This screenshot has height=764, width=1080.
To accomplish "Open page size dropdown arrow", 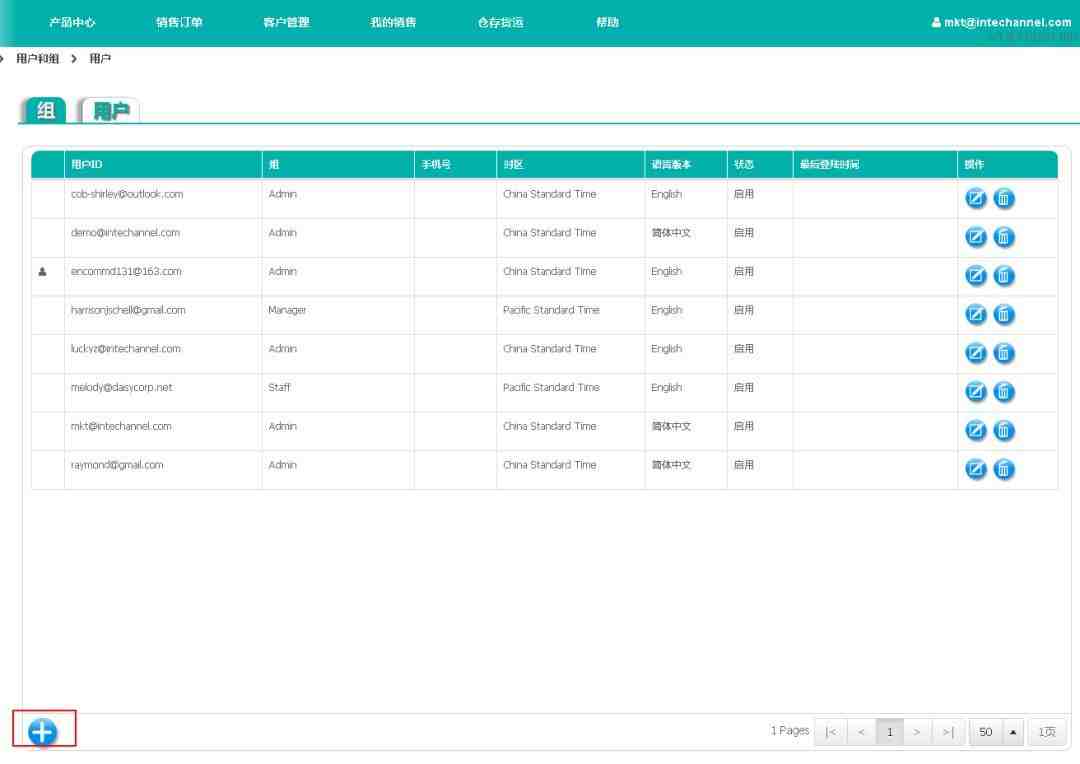I will click(1012, 732).
